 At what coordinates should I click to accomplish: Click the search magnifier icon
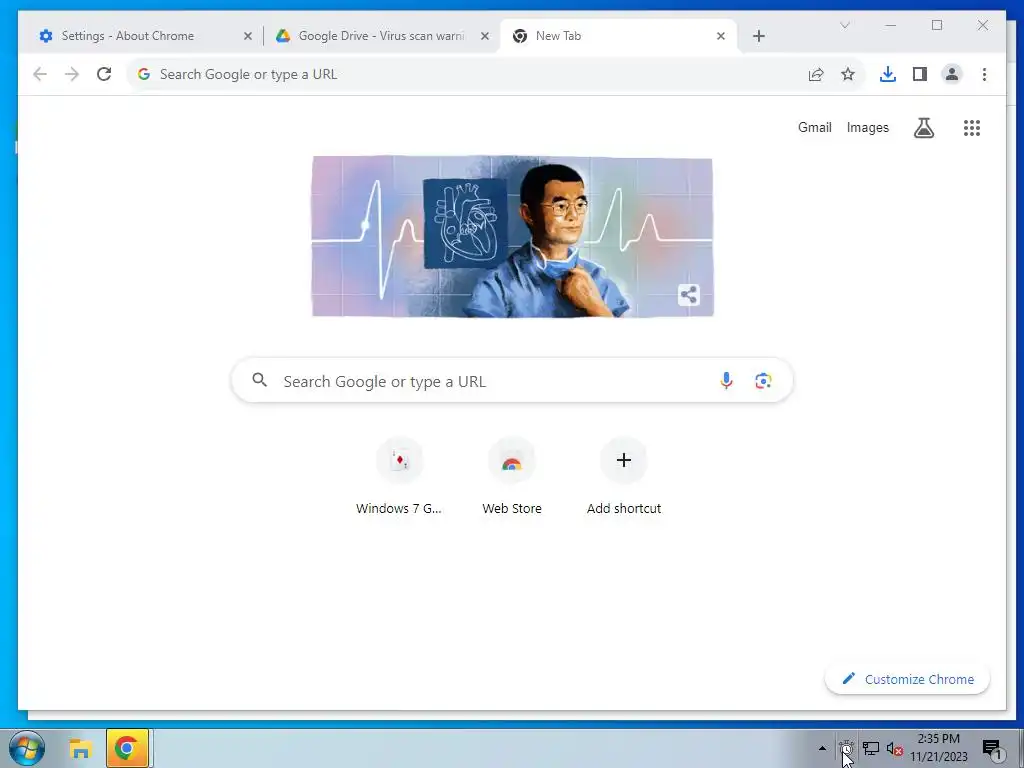click(259, 380)
